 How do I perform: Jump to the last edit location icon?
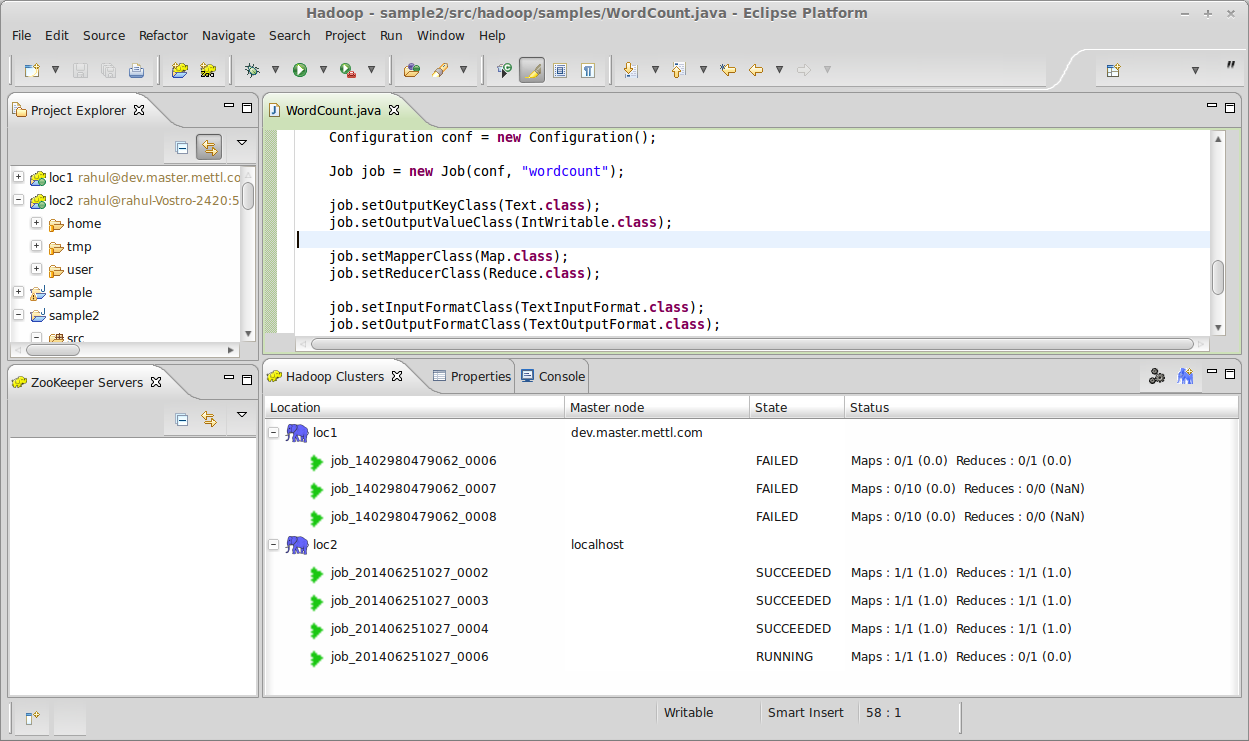tap(728, 70)
